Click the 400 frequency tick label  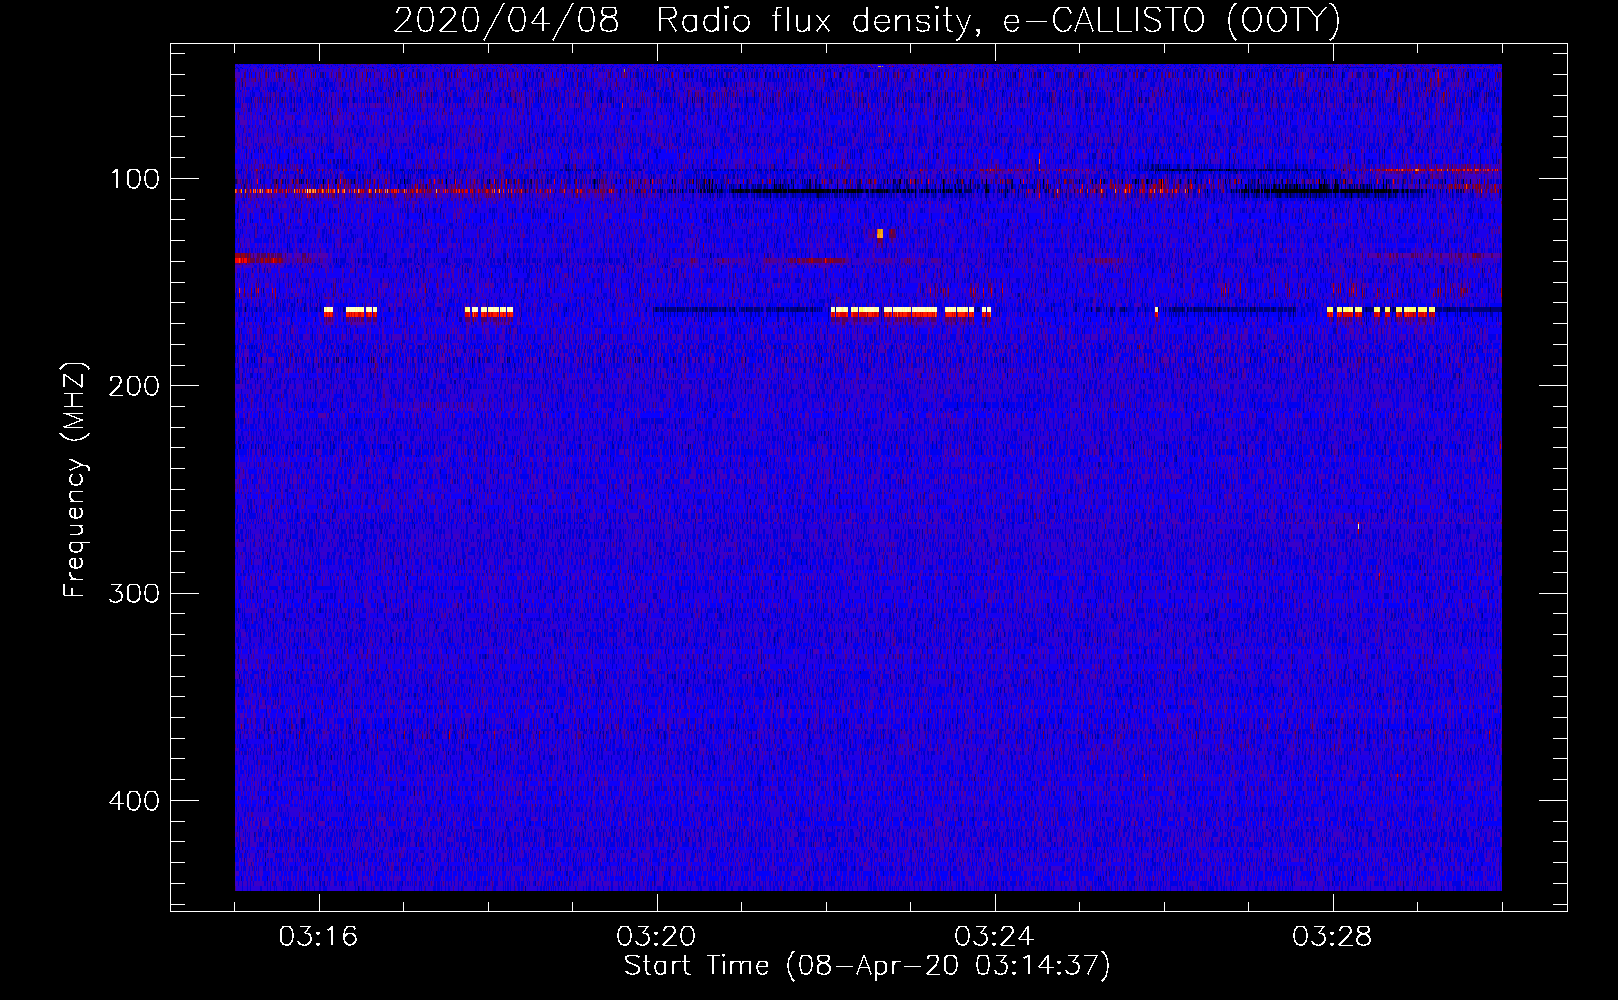coord(134,801)
